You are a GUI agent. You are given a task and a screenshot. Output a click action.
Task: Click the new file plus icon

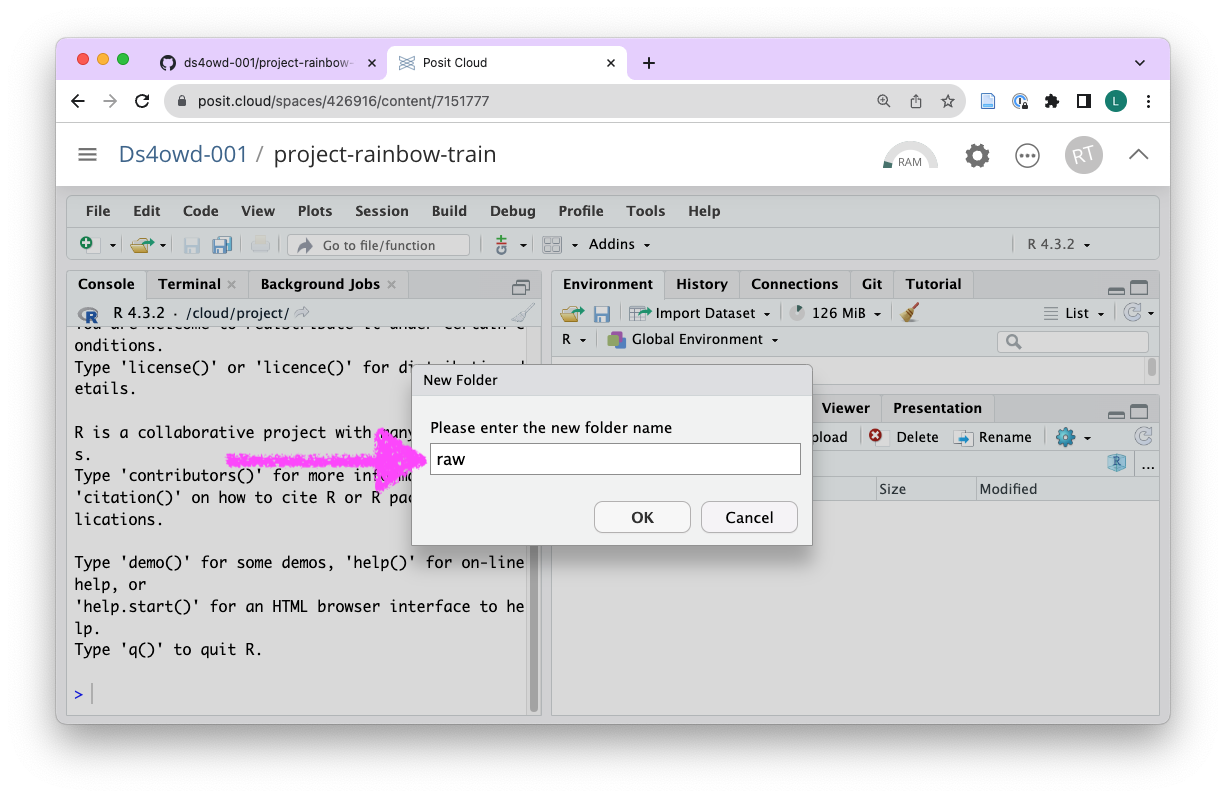pyautogui.click(x=87, y=245)
